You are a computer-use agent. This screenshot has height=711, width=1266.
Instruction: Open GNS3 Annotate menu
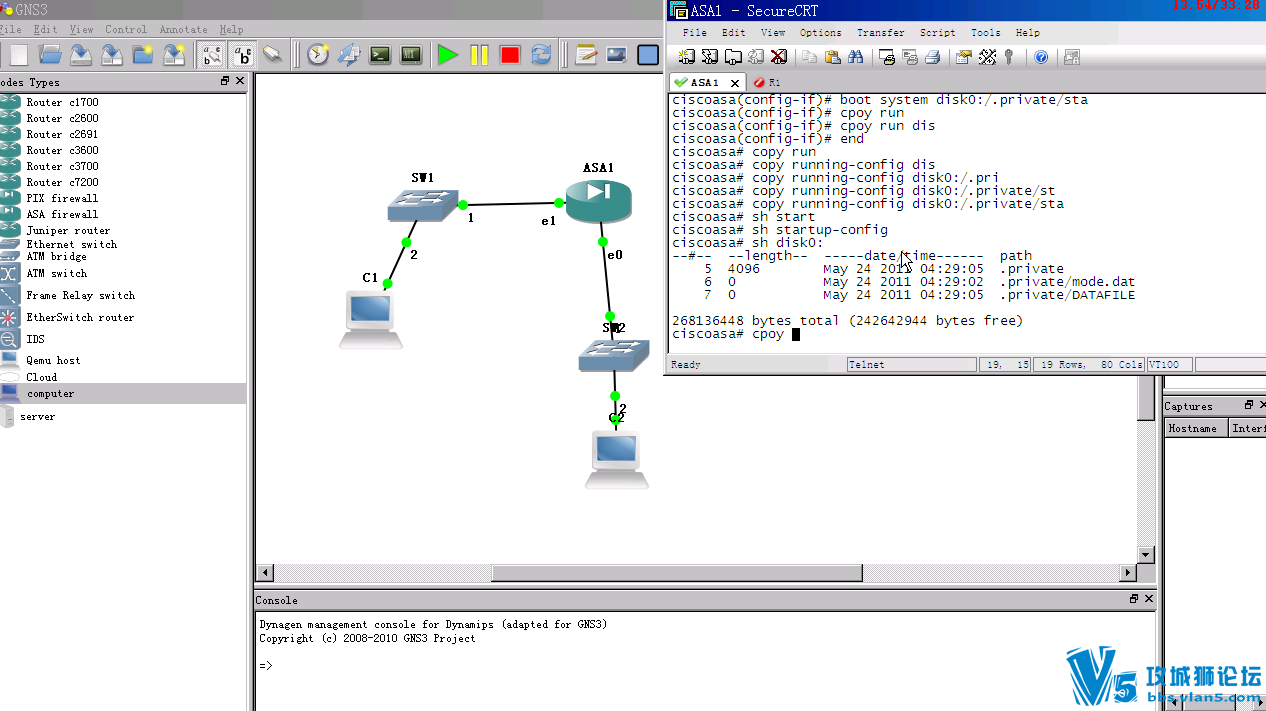click(184, 29)
